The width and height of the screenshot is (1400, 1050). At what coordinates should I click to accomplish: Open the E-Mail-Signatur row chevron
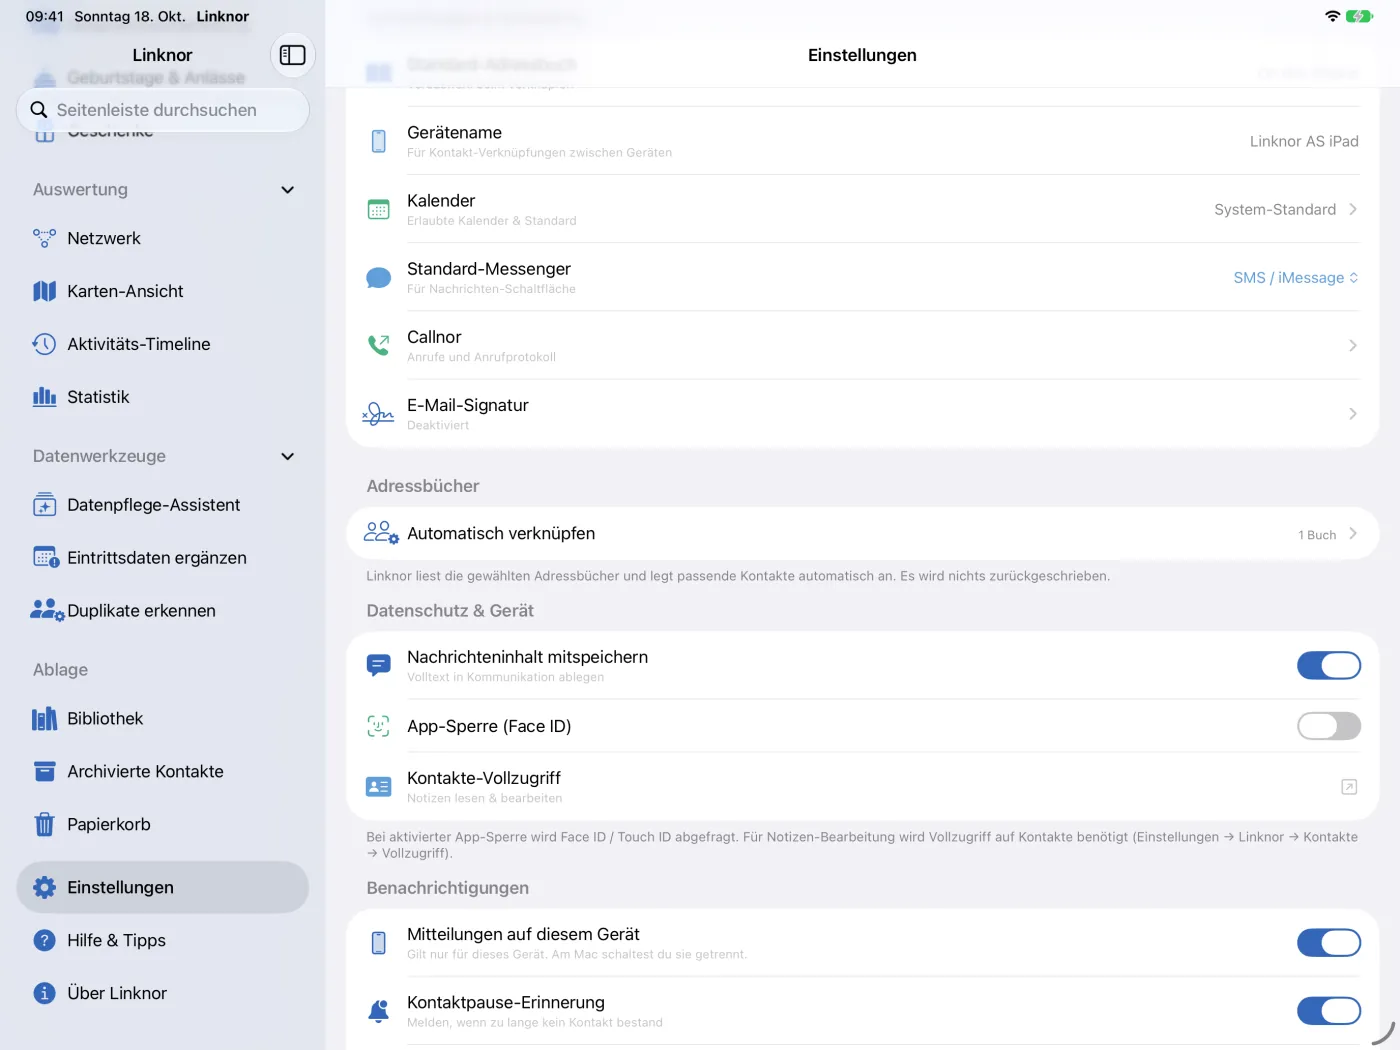click(1353, 413)
